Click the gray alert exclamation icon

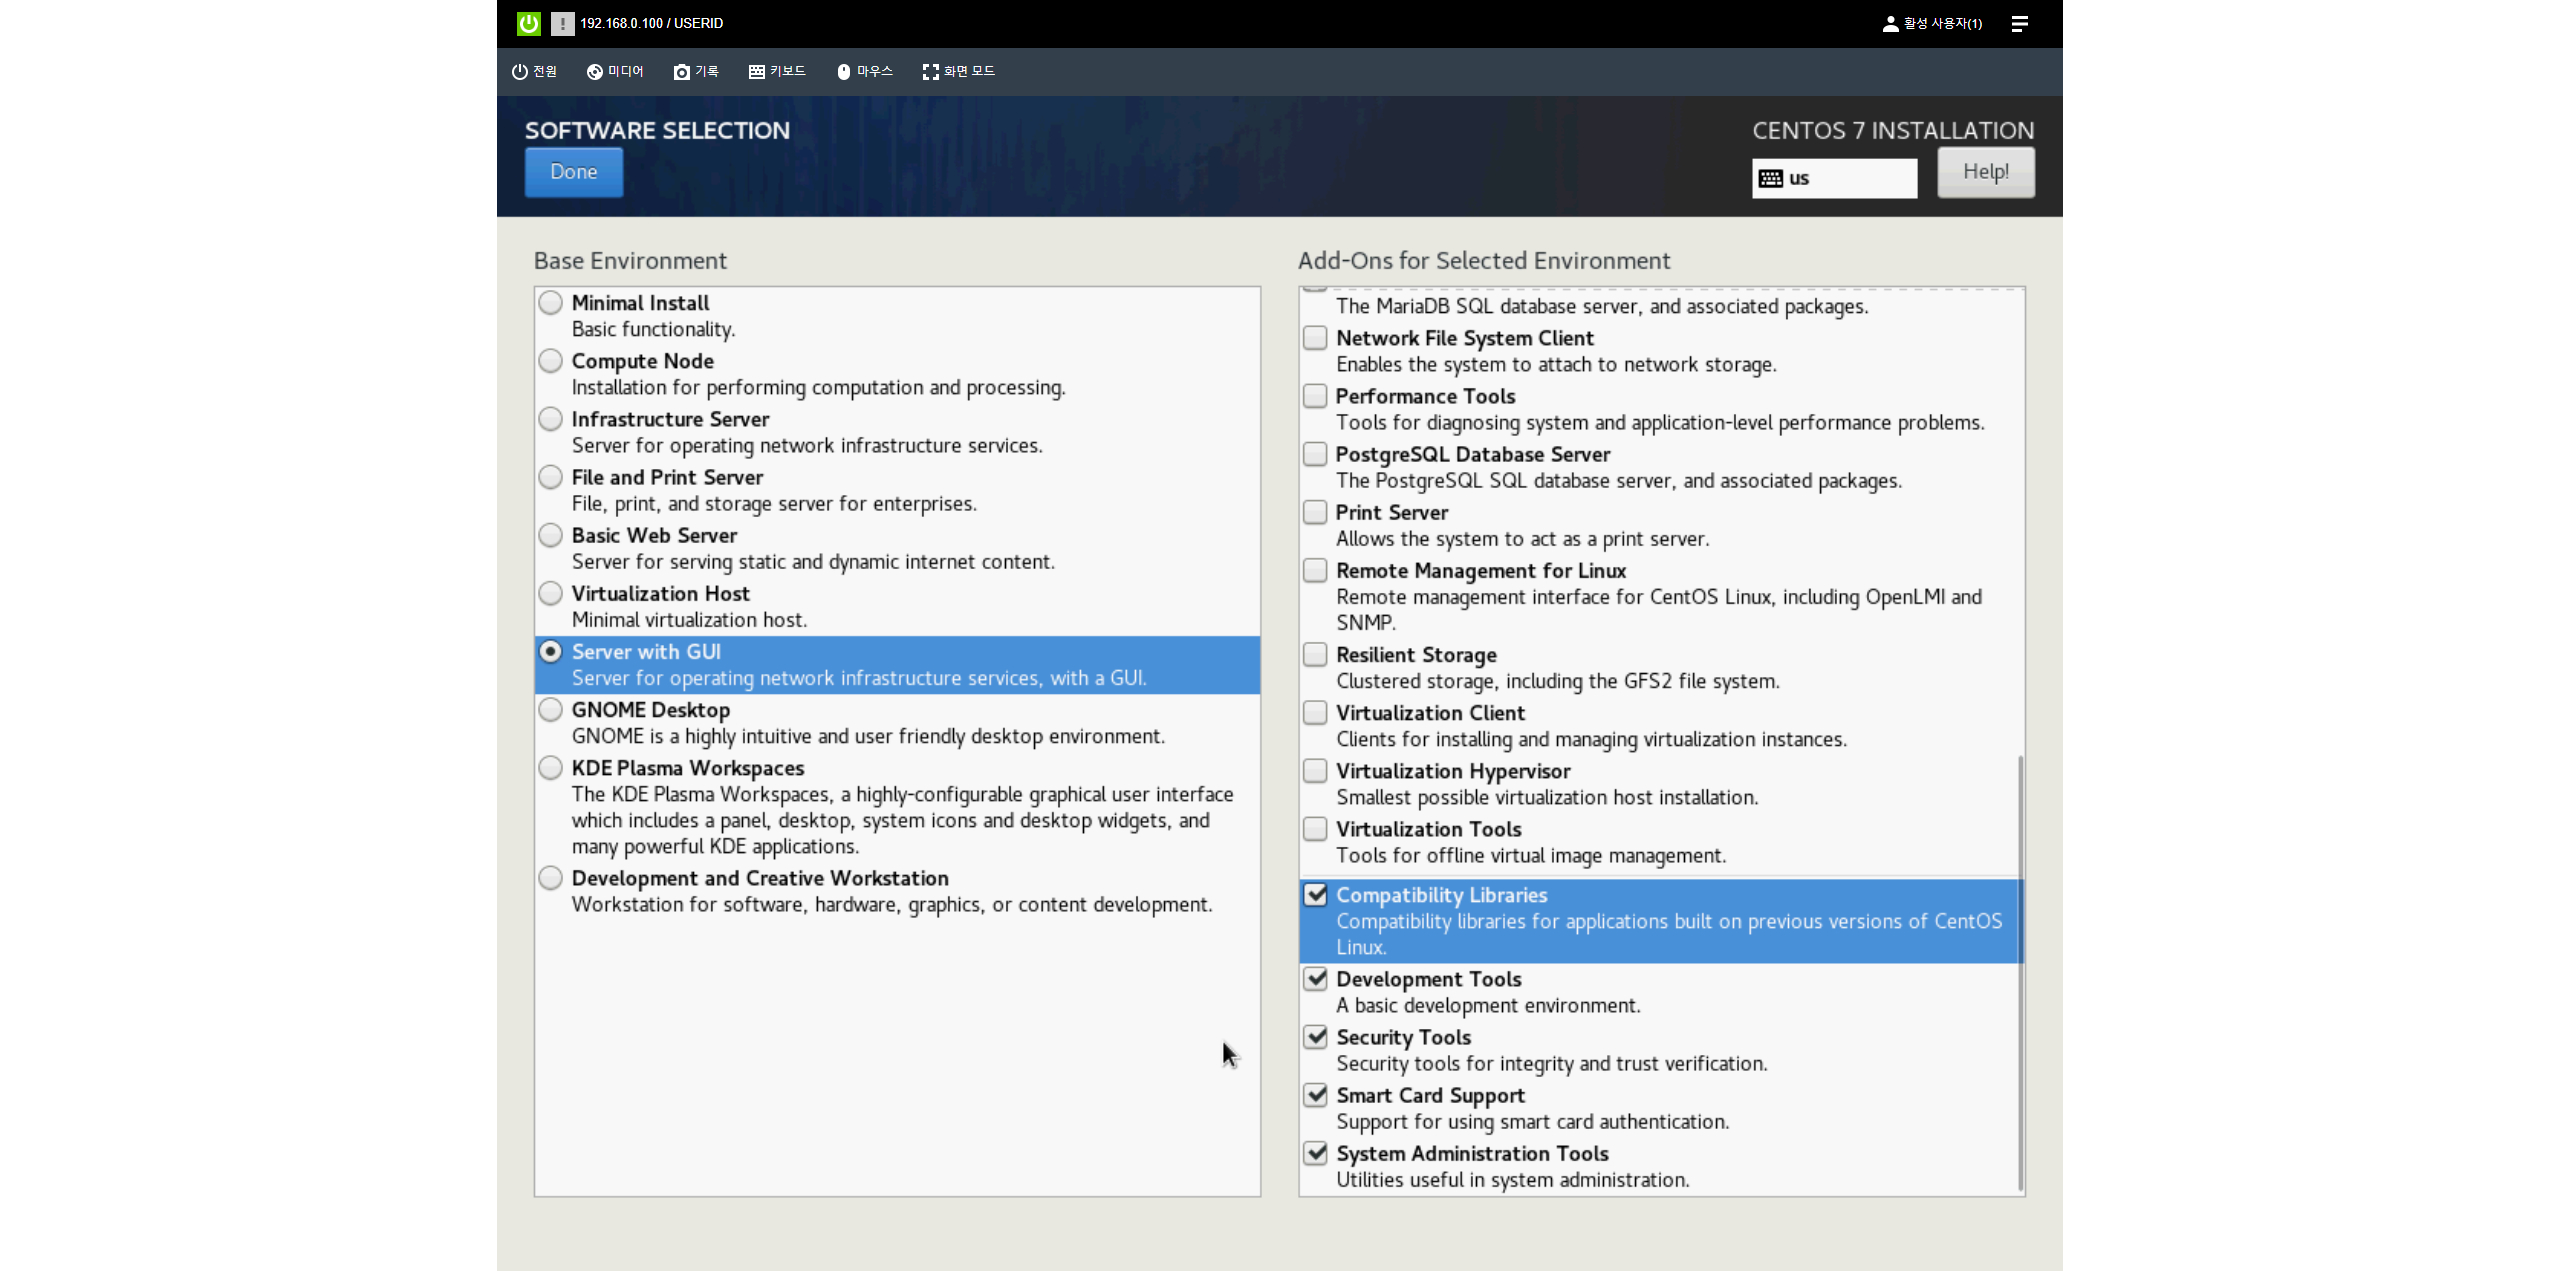tap(562, 23)
